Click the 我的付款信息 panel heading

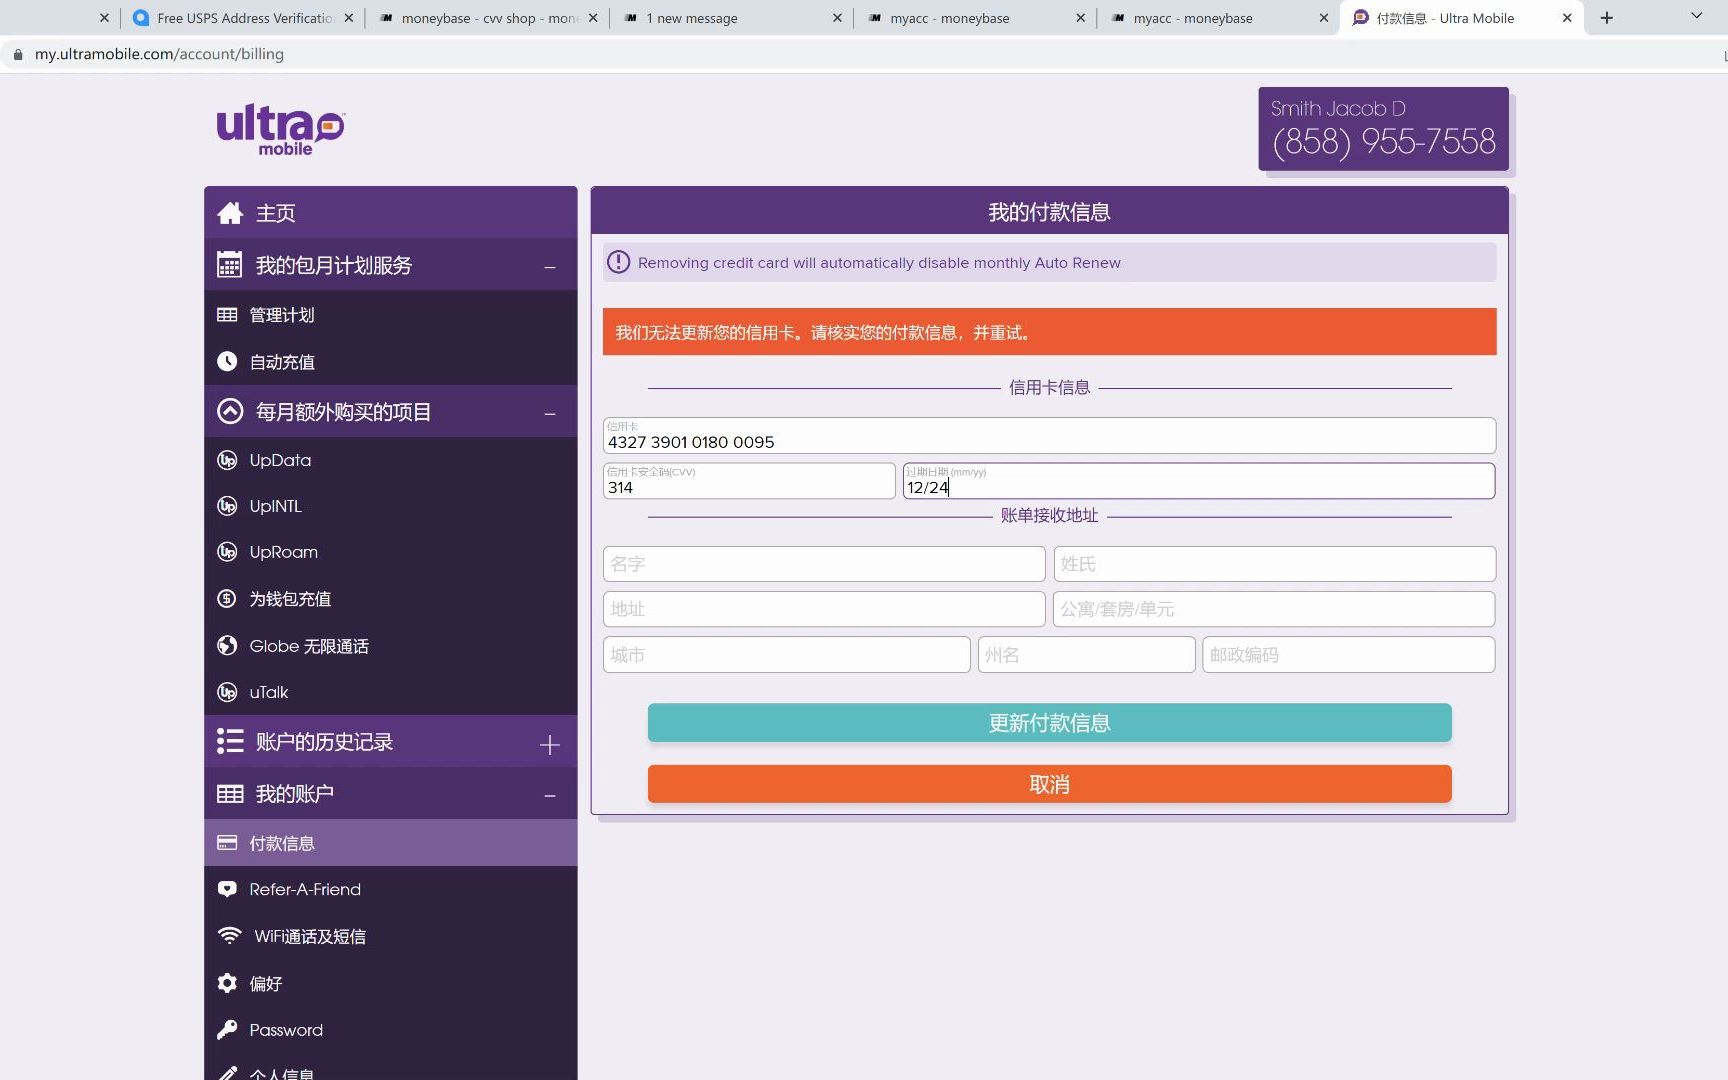1049,212
